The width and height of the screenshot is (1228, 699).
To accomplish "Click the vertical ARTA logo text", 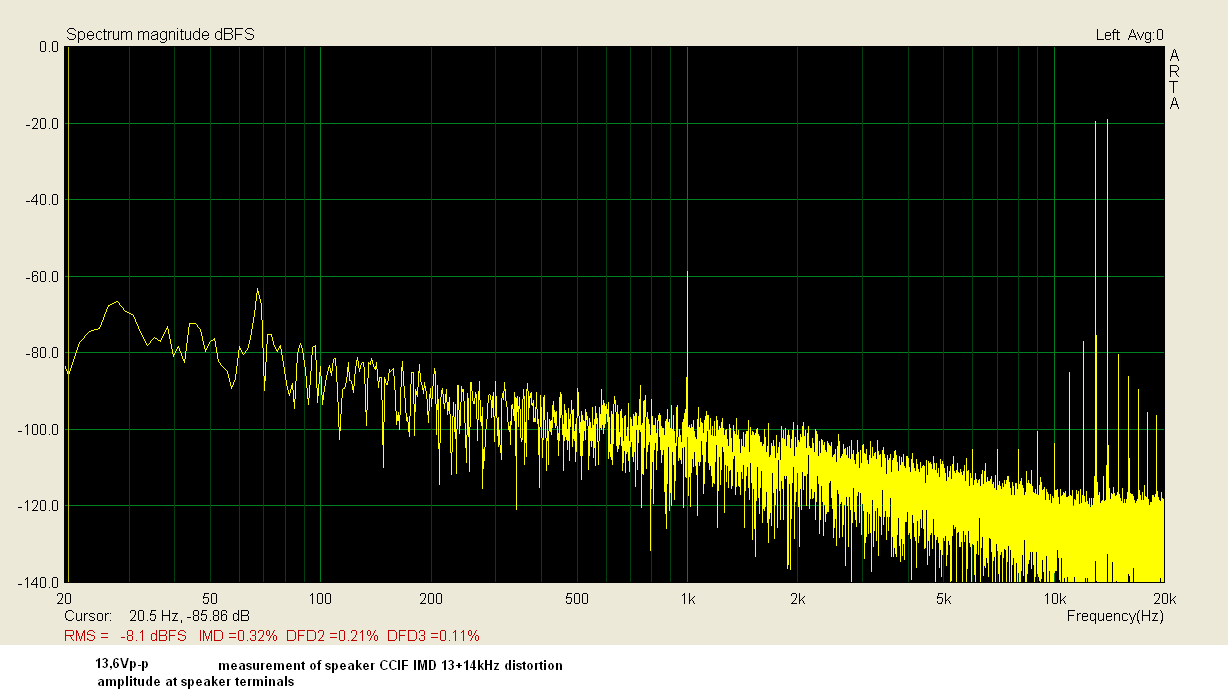I will (1175, 79).
